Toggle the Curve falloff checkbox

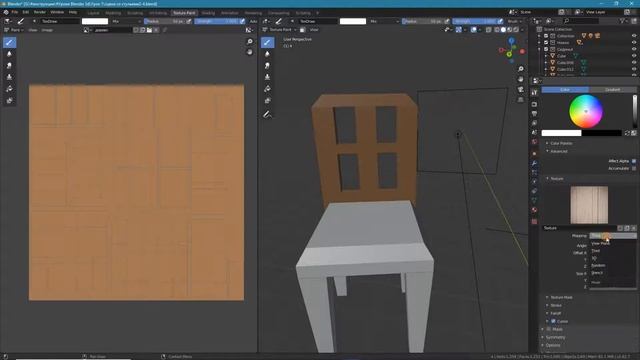tap(553, 321)
